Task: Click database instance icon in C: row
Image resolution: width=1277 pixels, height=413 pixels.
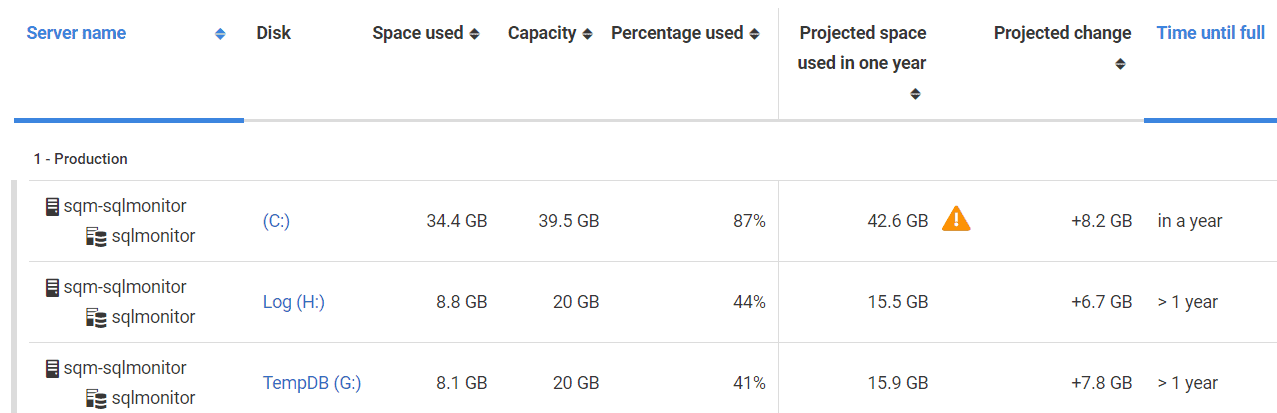Action: (x=96, y=236)
